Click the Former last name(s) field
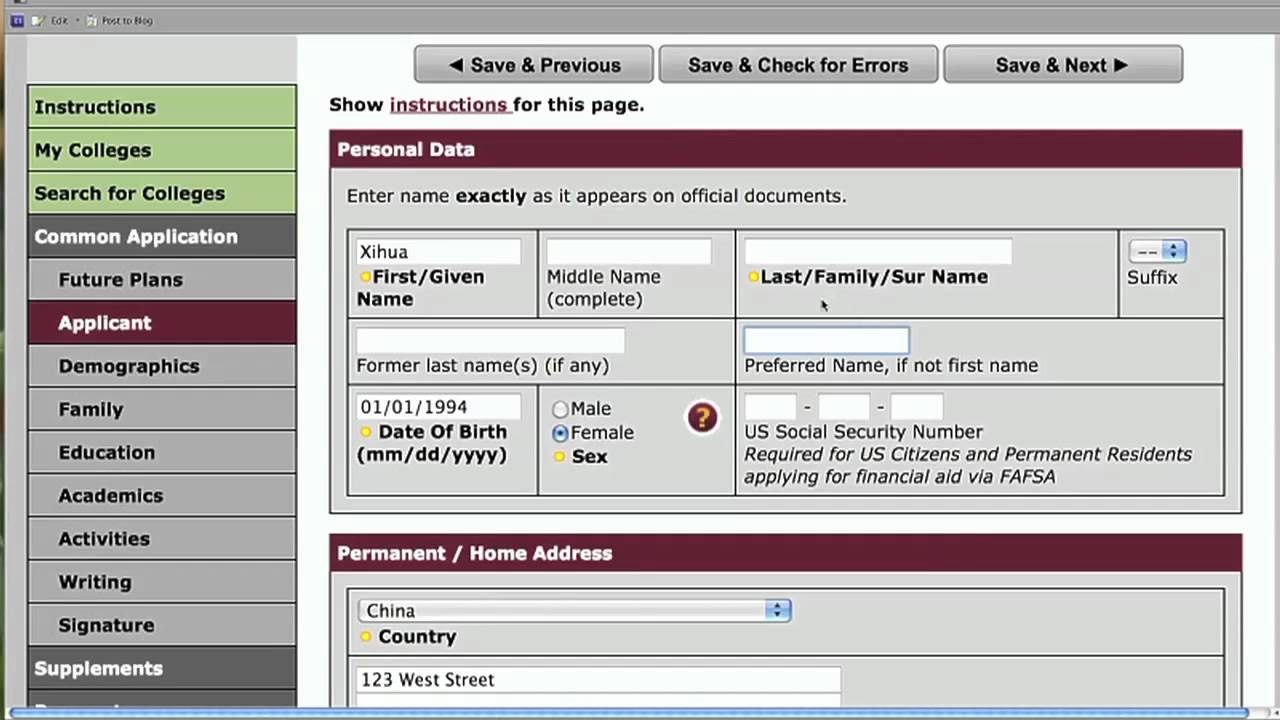1280x720 pixels. pyautogui.click(x=490, y=341)
